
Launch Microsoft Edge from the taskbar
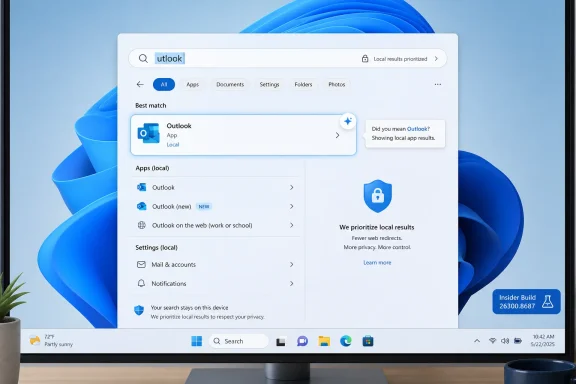[346, 341]
